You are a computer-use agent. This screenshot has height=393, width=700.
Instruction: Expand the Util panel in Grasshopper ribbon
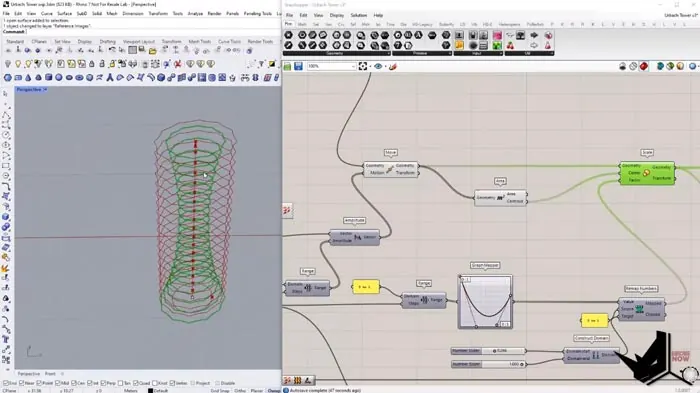pyautogui.click(x=552, y=53)
